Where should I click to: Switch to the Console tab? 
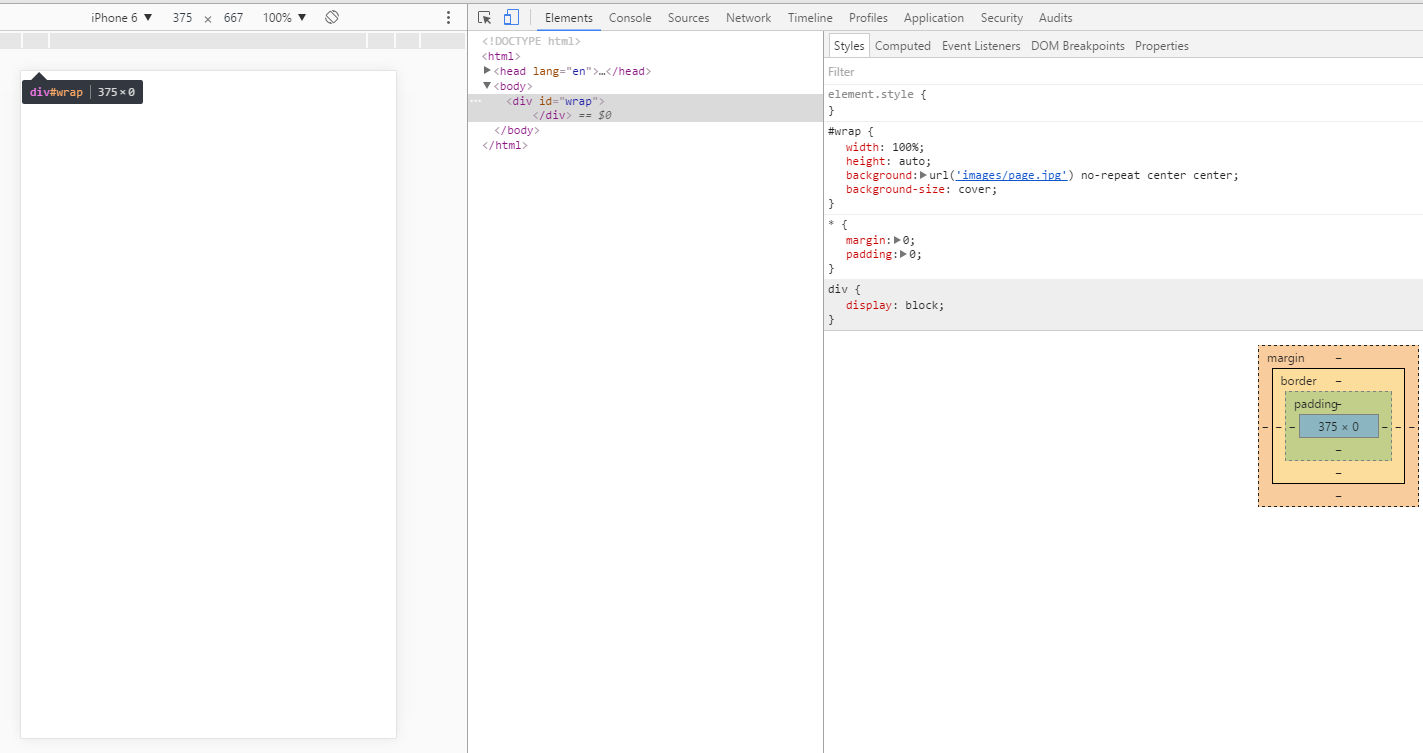[x=630, y=18]
